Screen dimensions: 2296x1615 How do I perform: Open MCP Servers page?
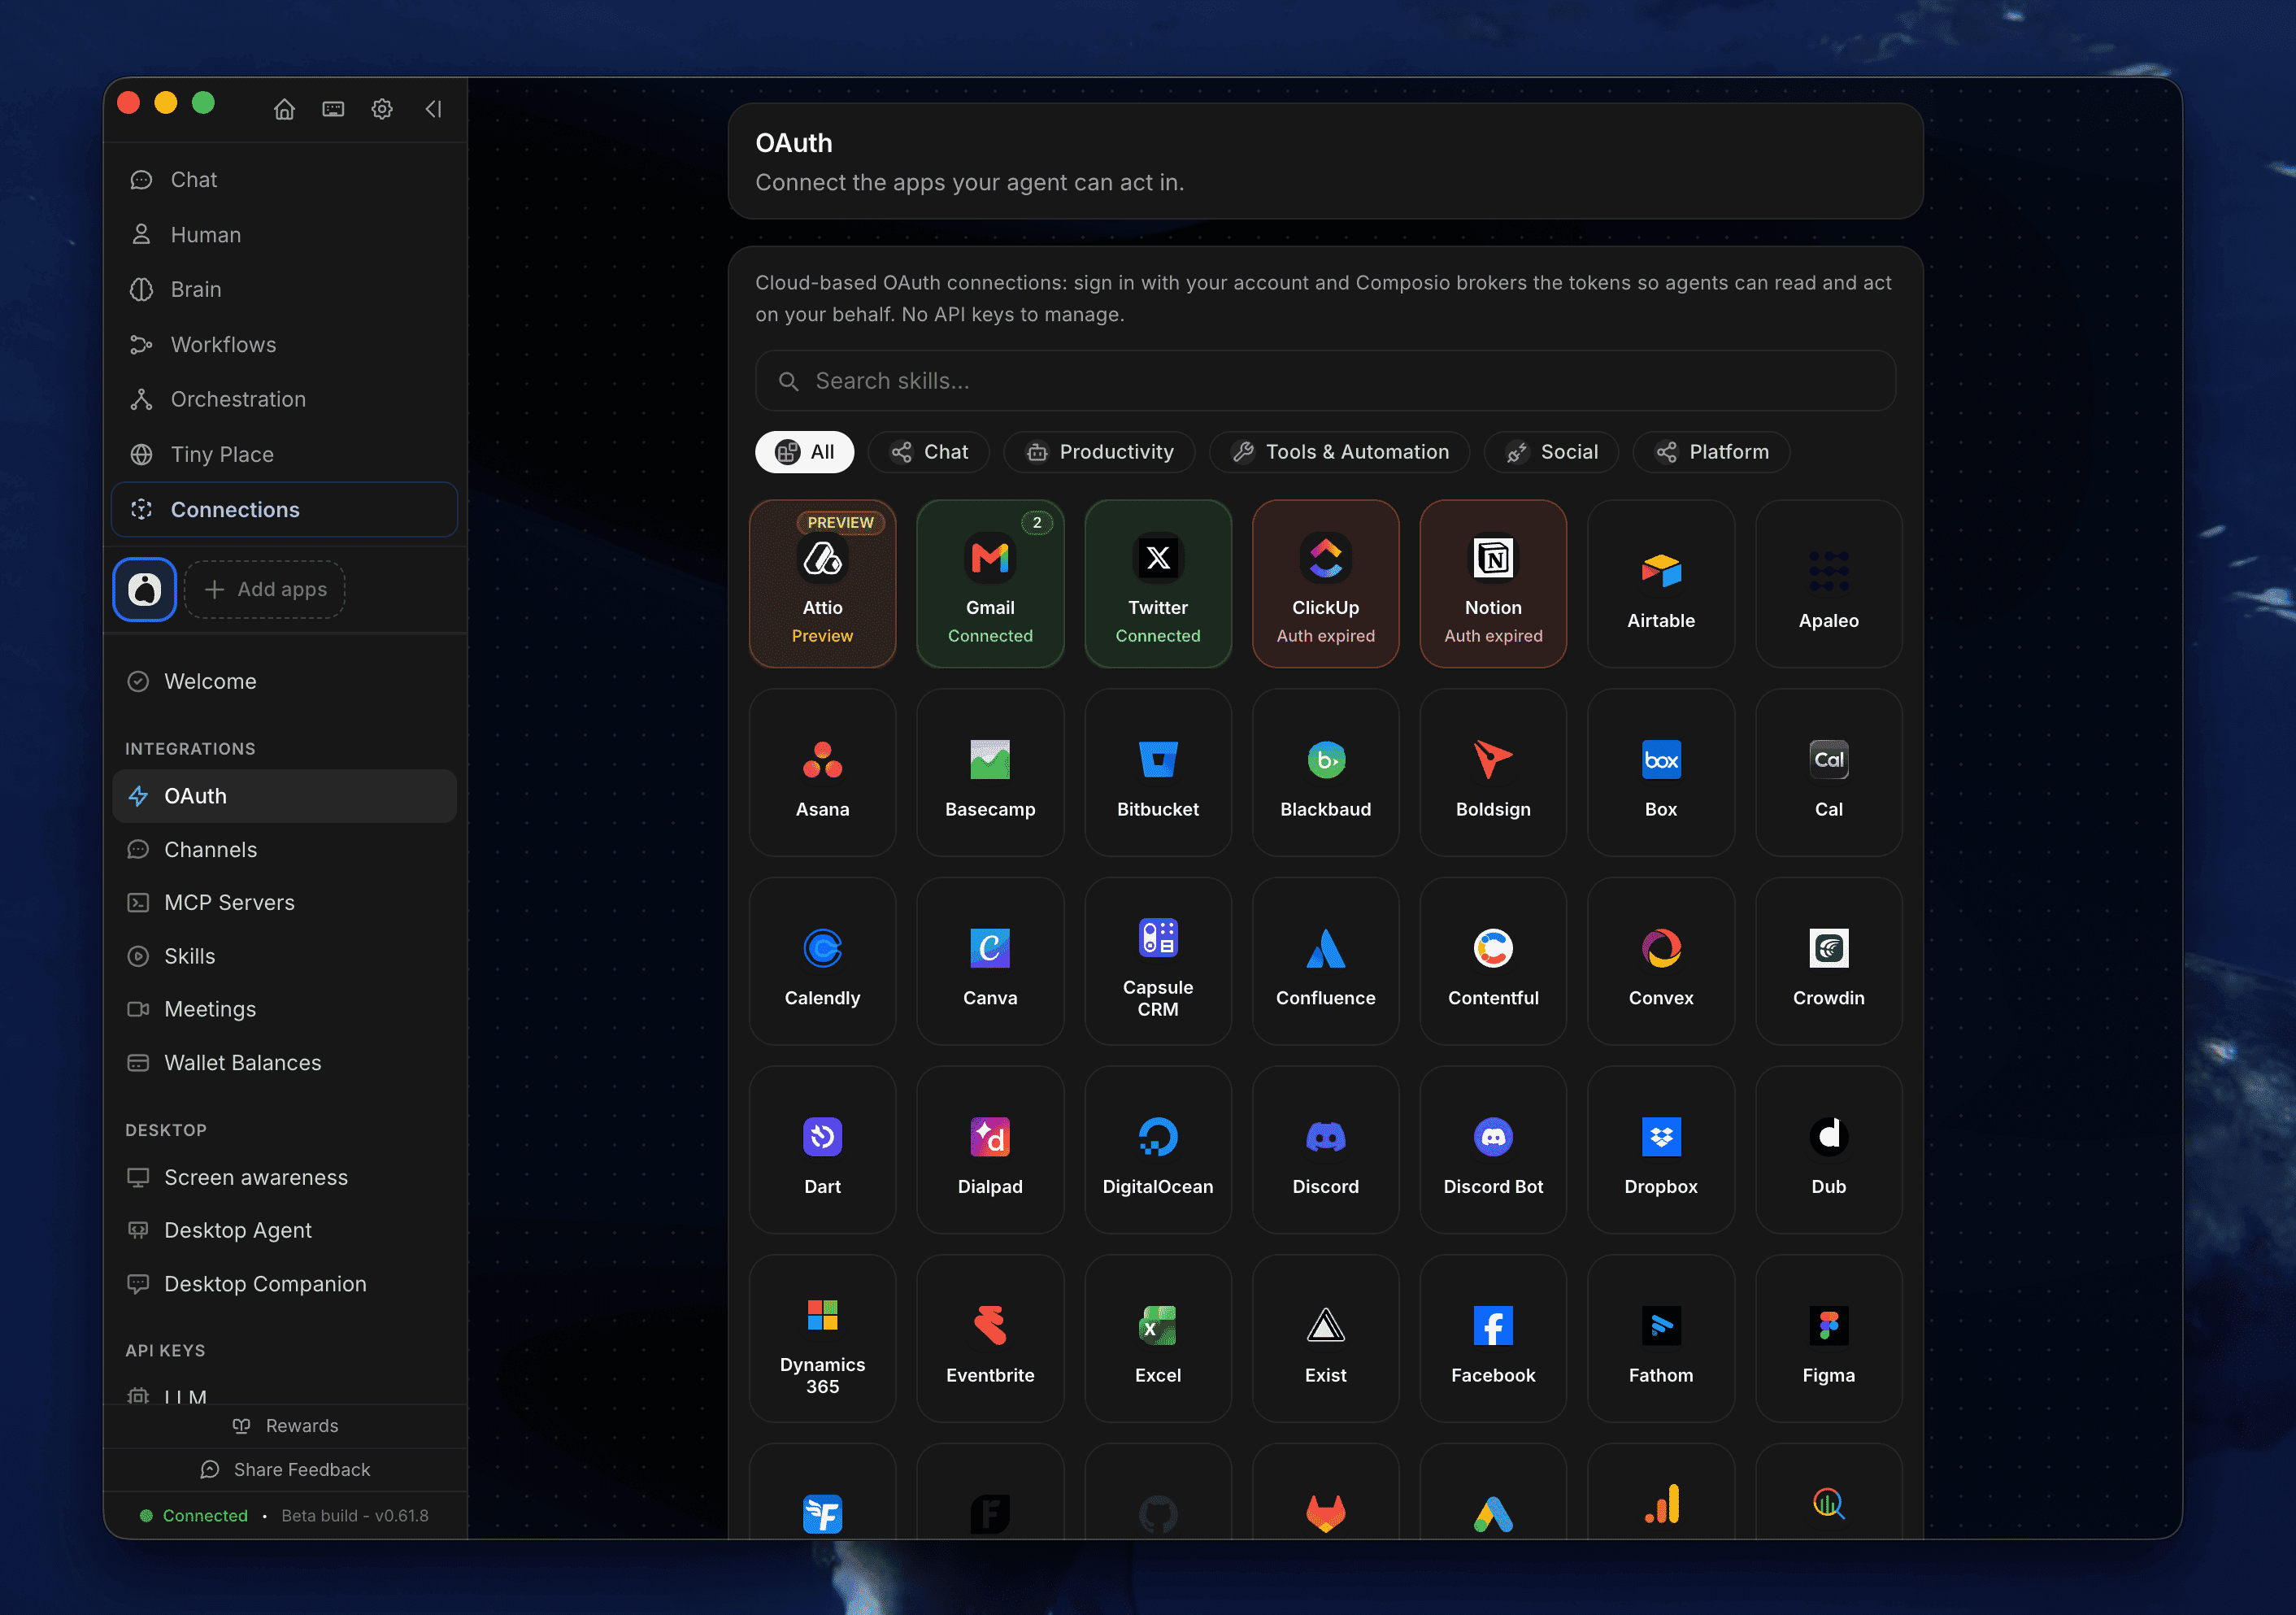point(284,903)
